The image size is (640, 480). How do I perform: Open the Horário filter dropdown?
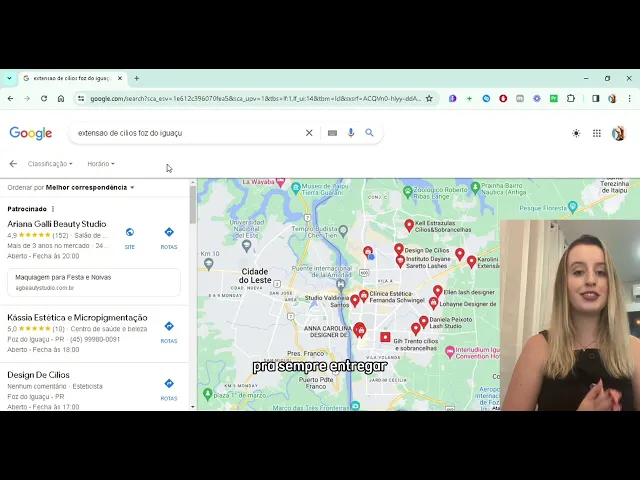(101, 164)
